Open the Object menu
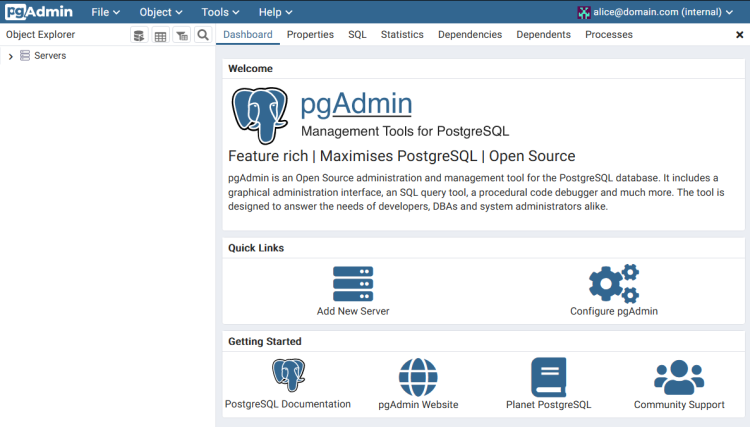This screenshot has height=427, width=750. [161, 12]
